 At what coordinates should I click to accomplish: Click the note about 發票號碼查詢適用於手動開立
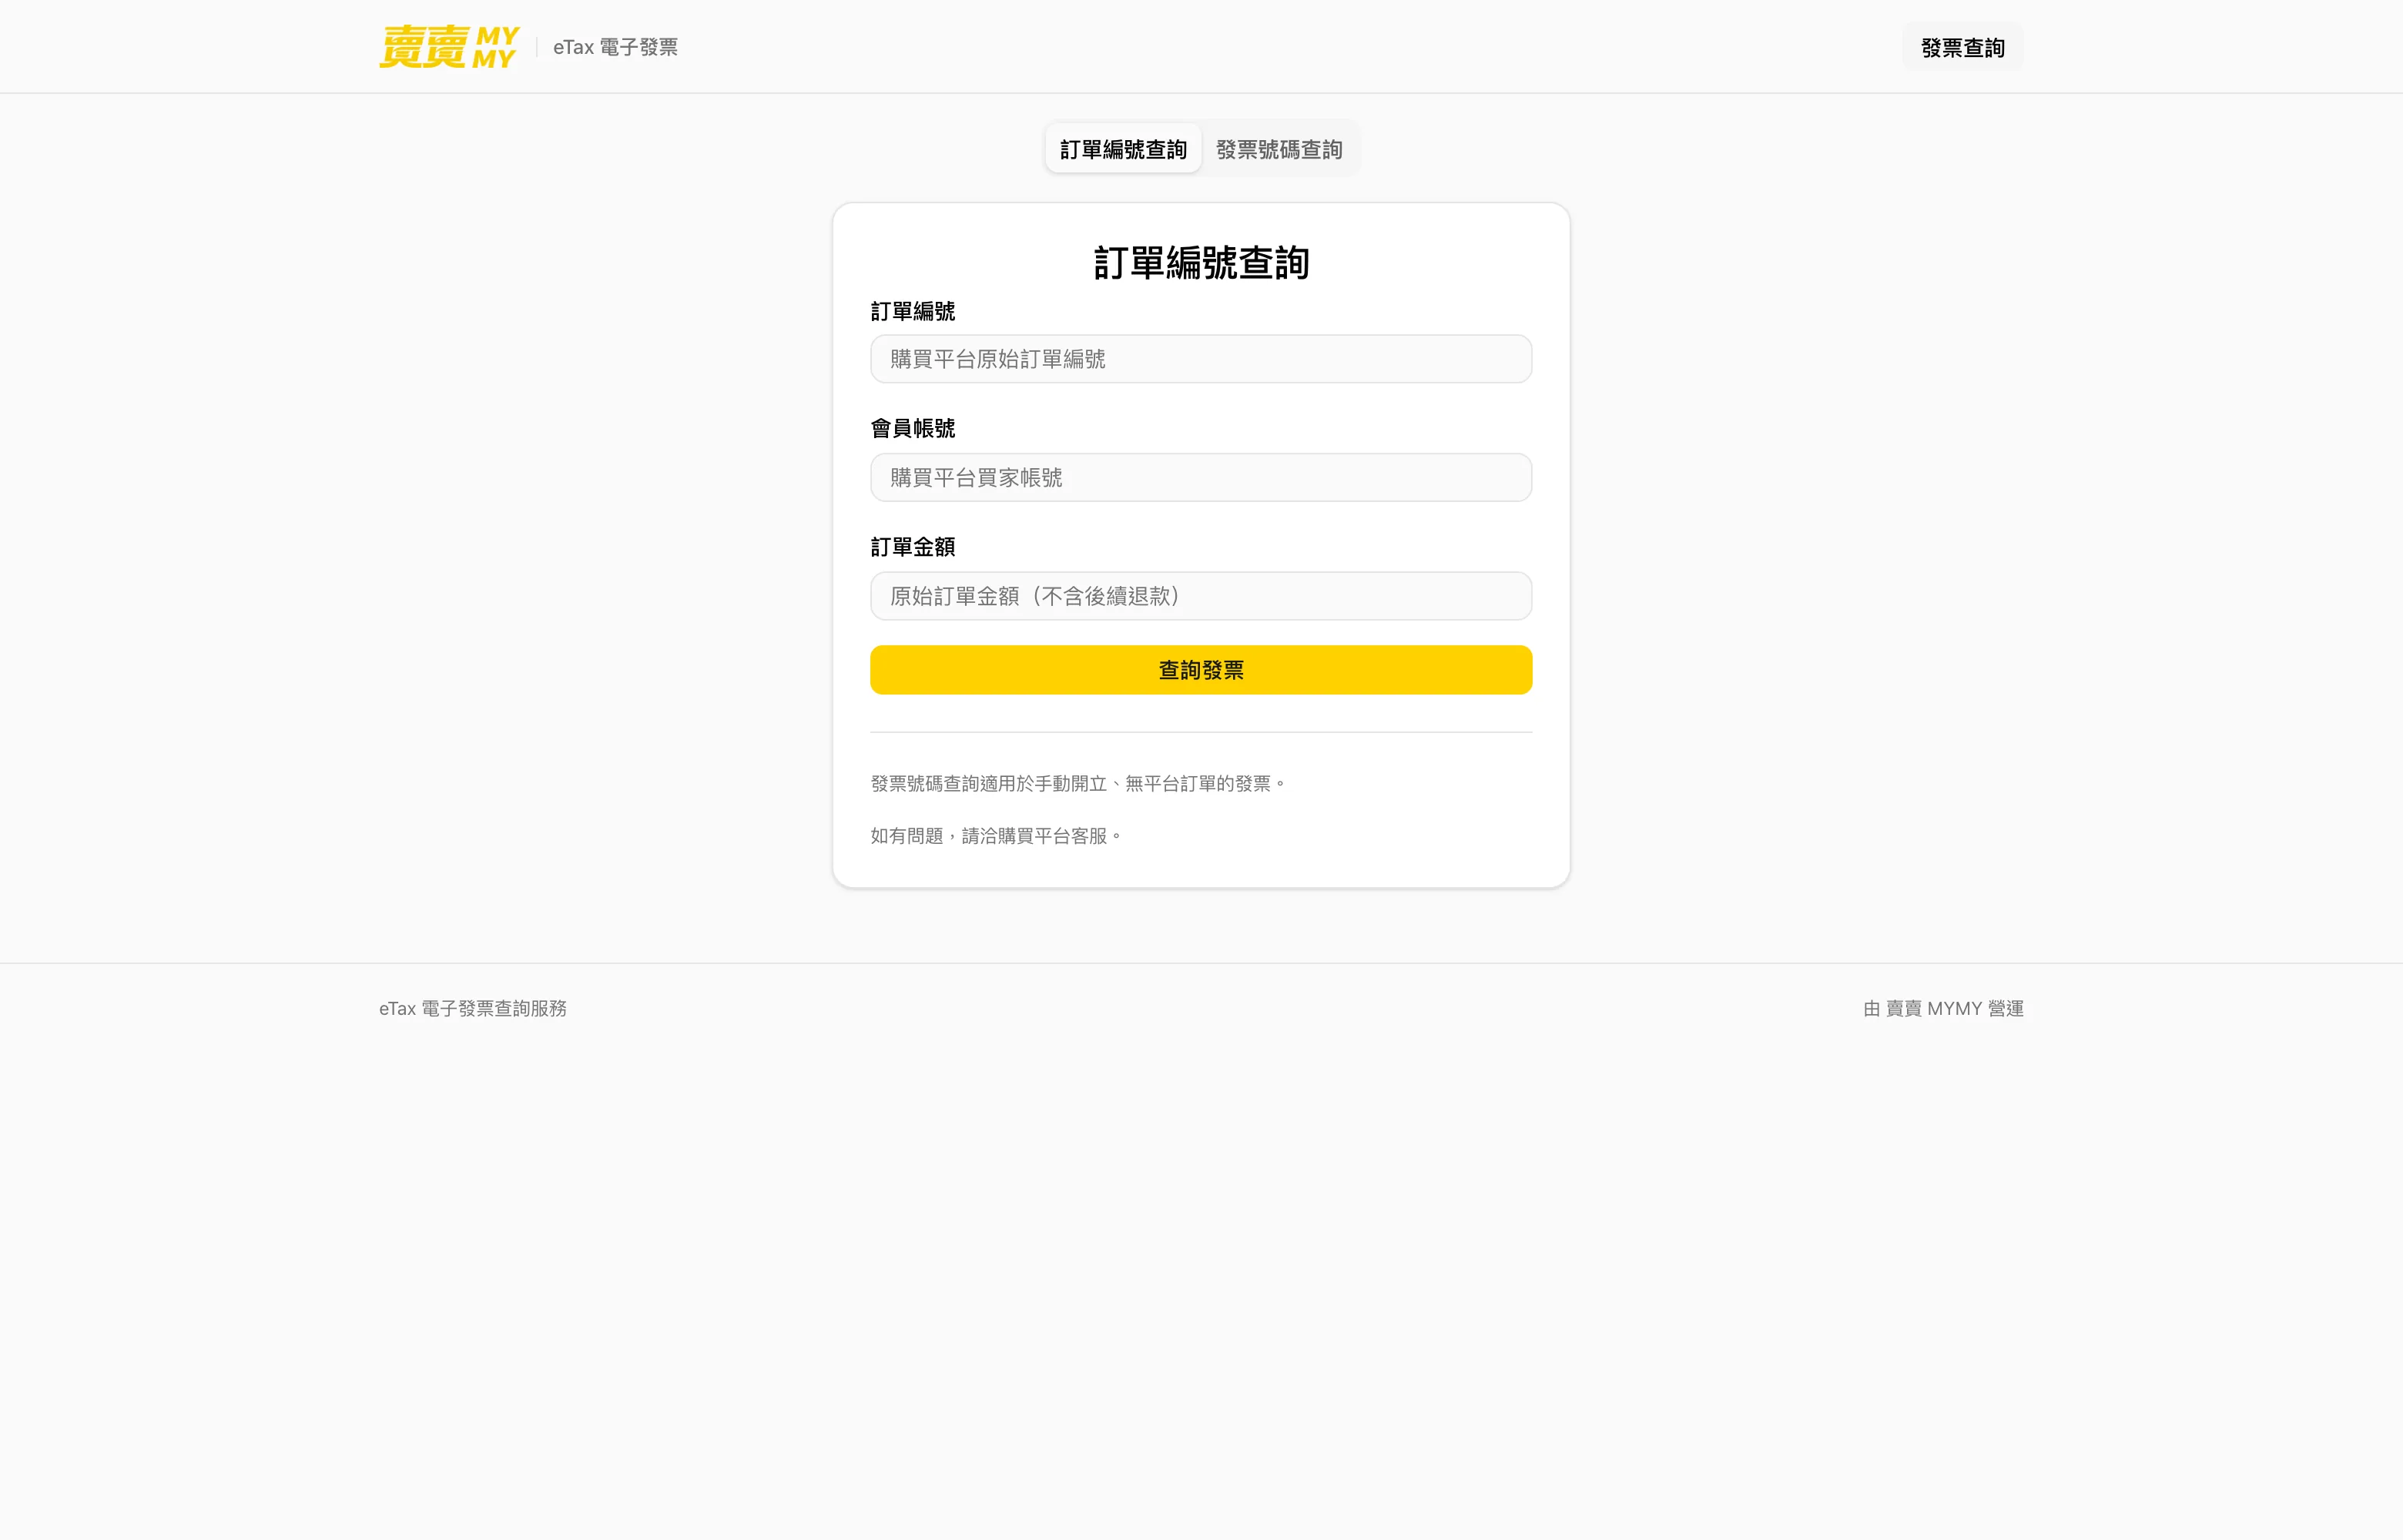[x=1078, y=784]
